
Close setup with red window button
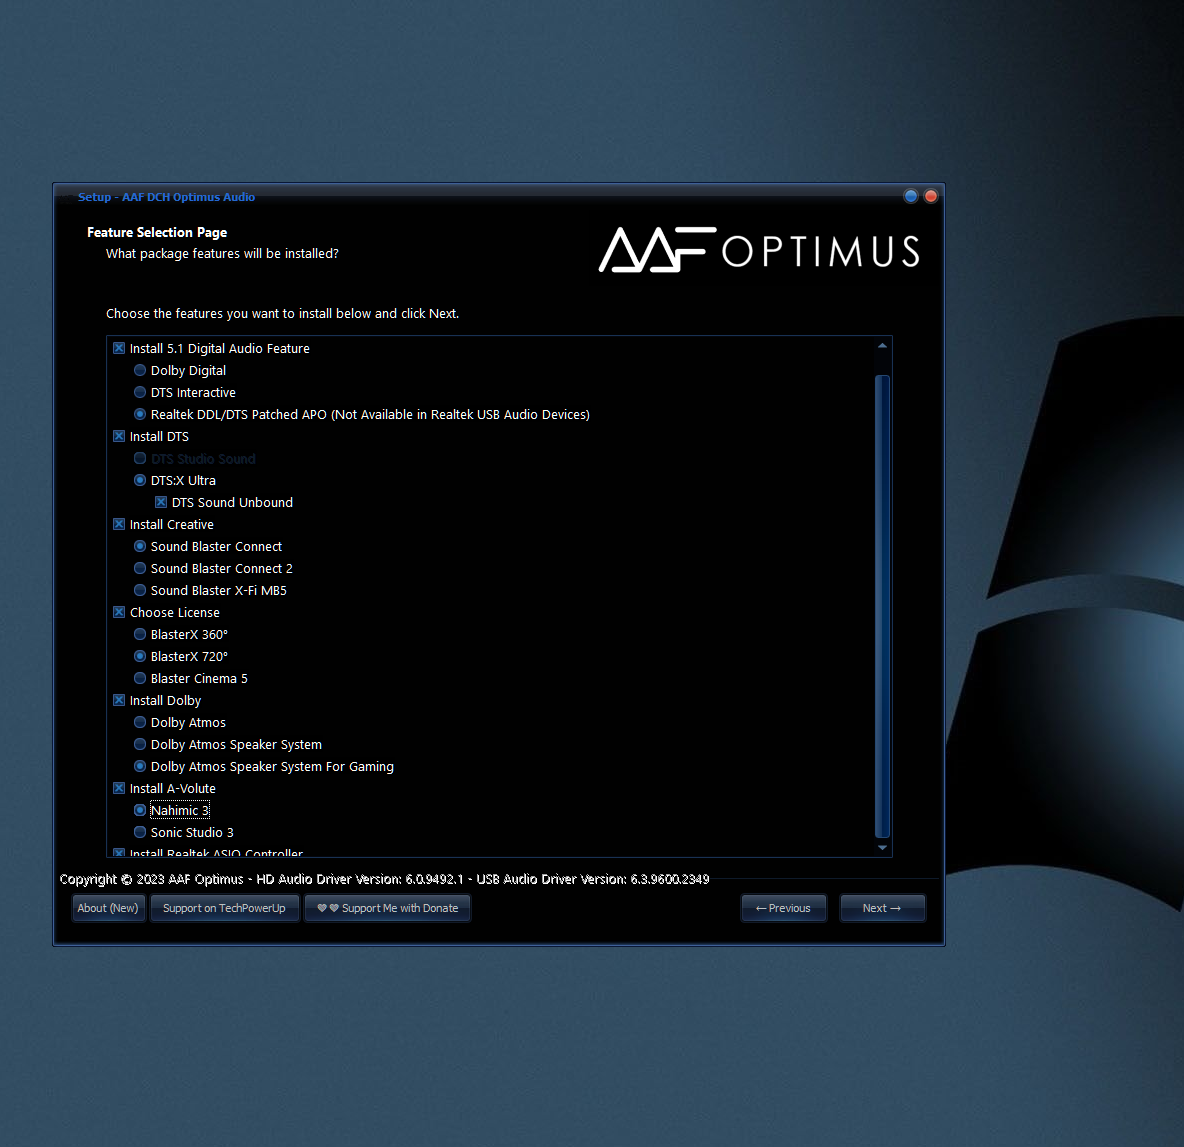[931, 196]
